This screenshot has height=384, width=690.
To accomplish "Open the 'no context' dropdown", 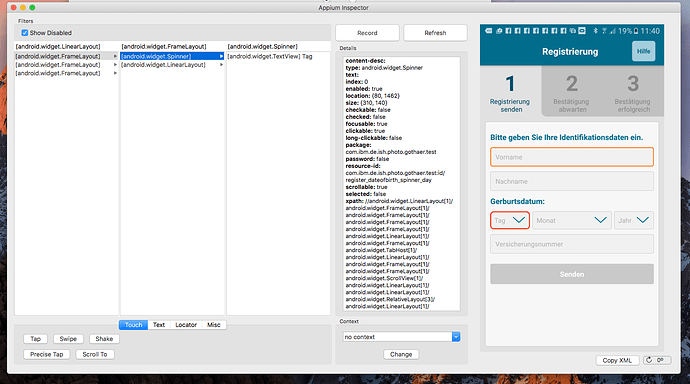I will coord(401,337).
